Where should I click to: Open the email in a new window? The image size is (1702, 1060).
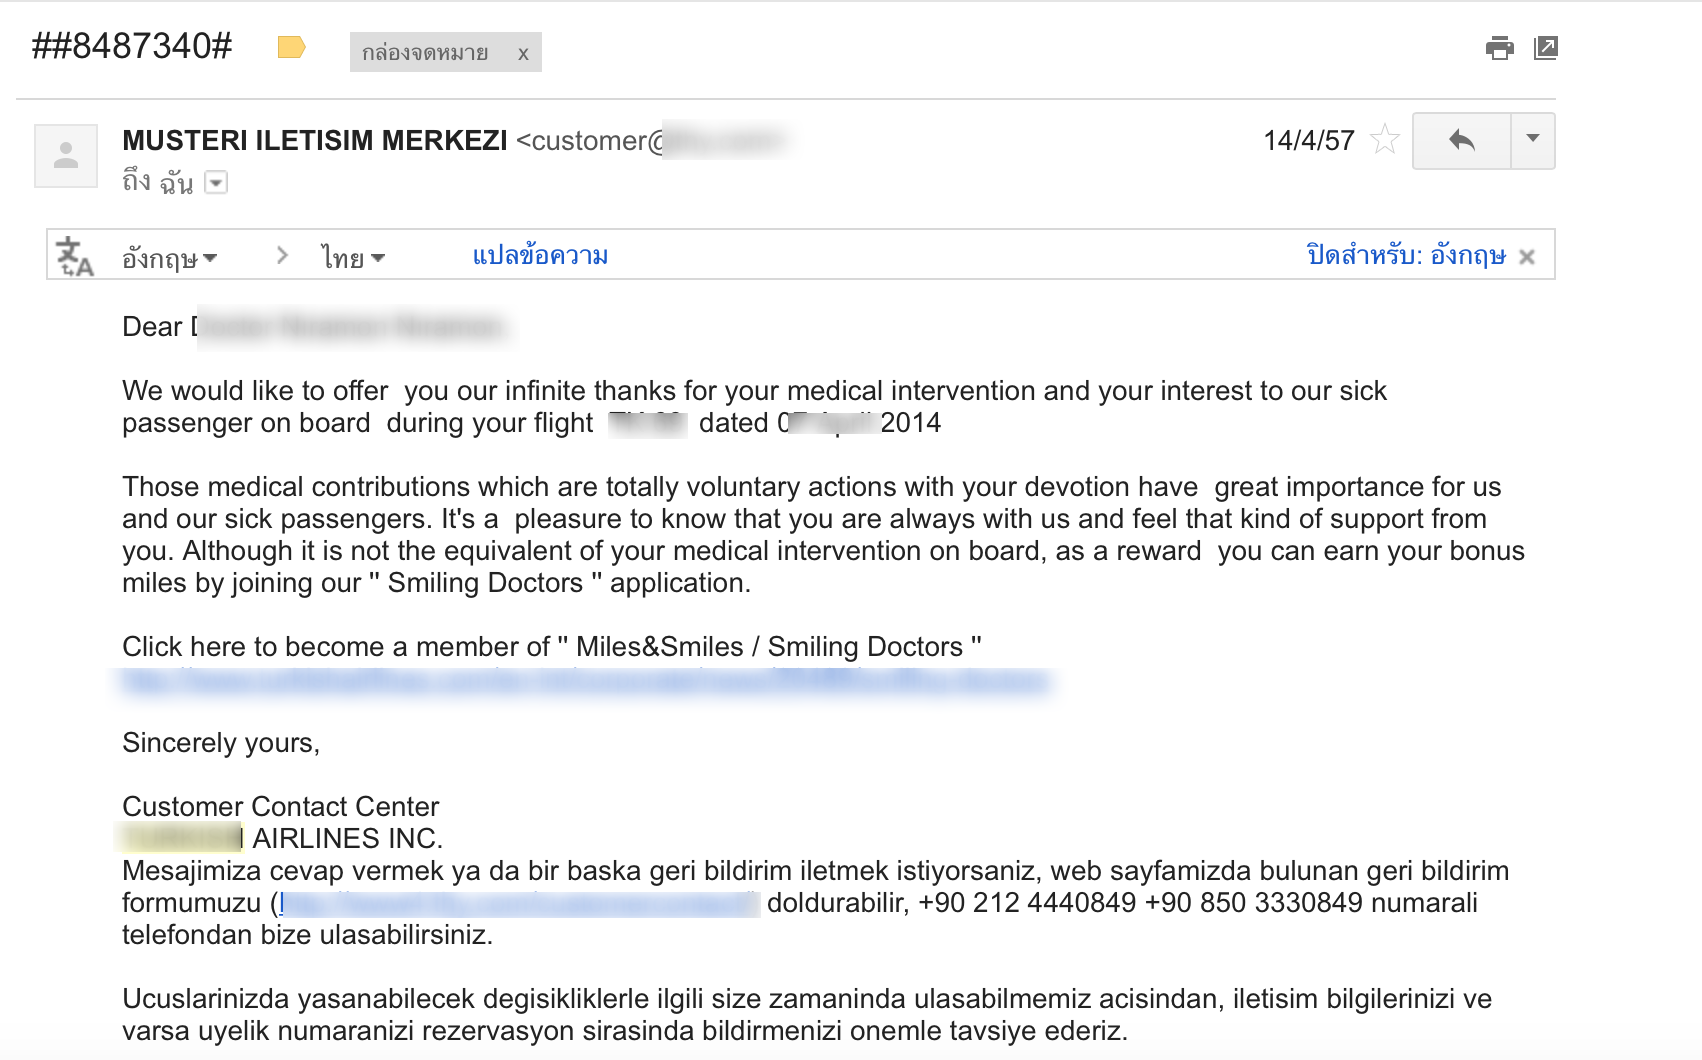1546,48
